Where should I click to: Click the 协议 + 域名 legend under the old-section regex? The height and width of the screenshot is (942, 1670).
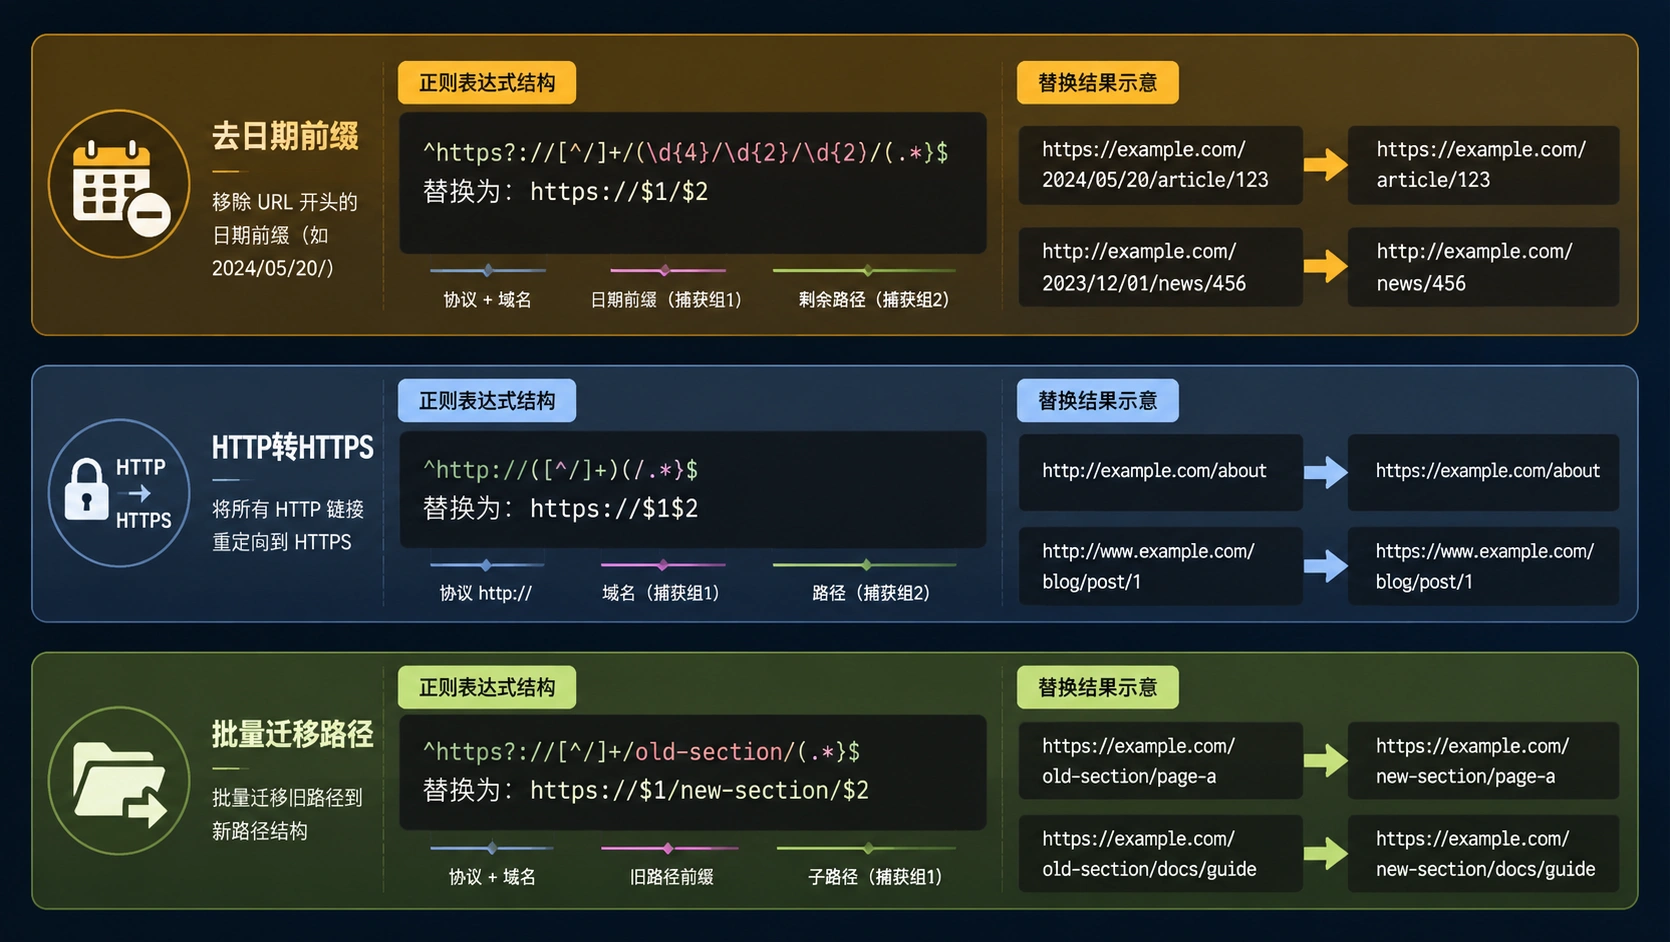pos(492,877)
